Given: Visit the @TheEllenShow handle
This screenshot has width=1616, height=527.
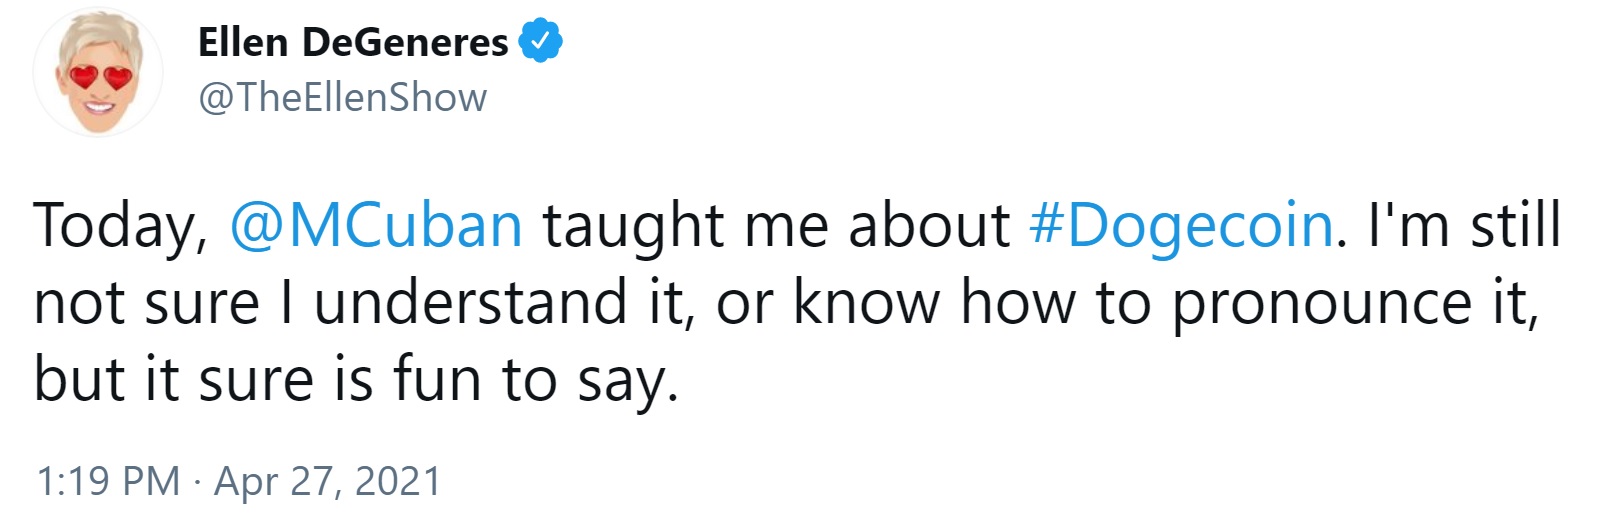Looking at the screenshot, I should (x=342, y=98).
